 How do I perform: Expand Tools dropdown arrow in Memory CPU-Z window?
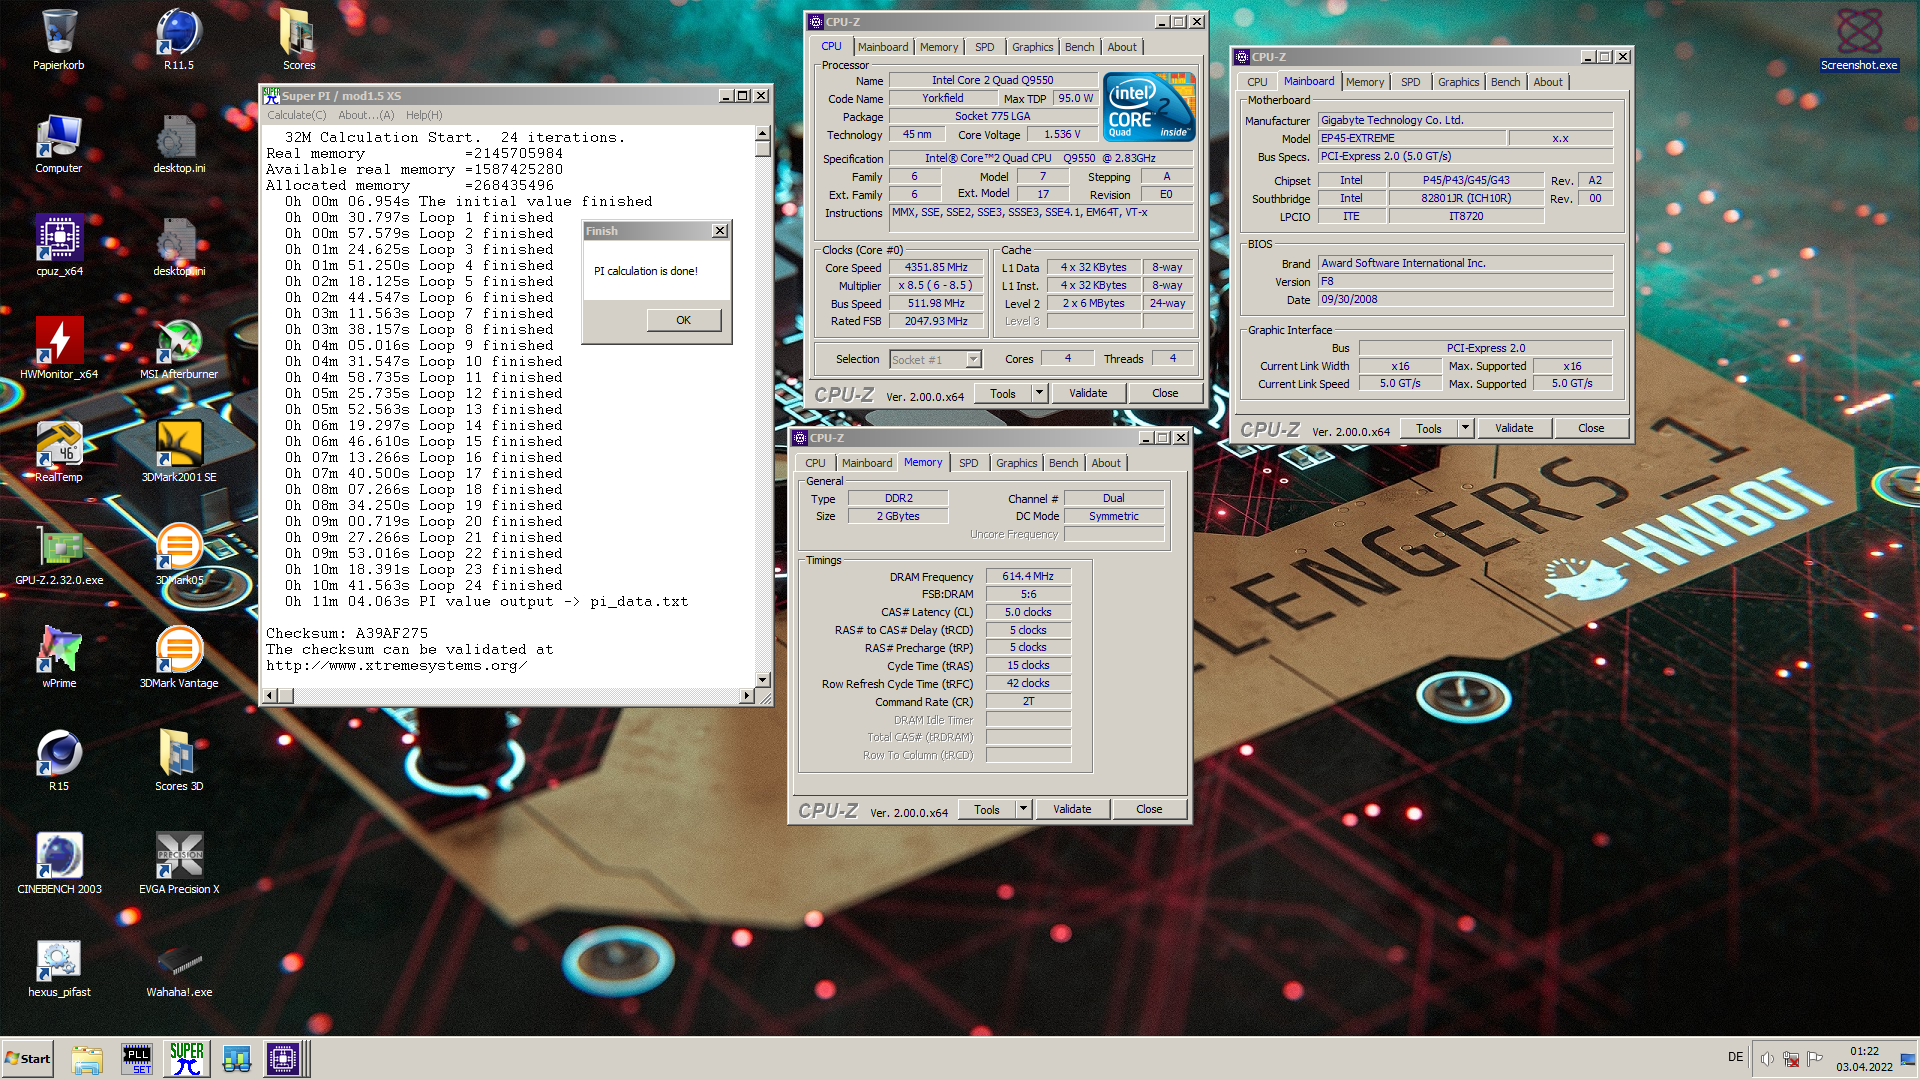tap(1023, 809)
